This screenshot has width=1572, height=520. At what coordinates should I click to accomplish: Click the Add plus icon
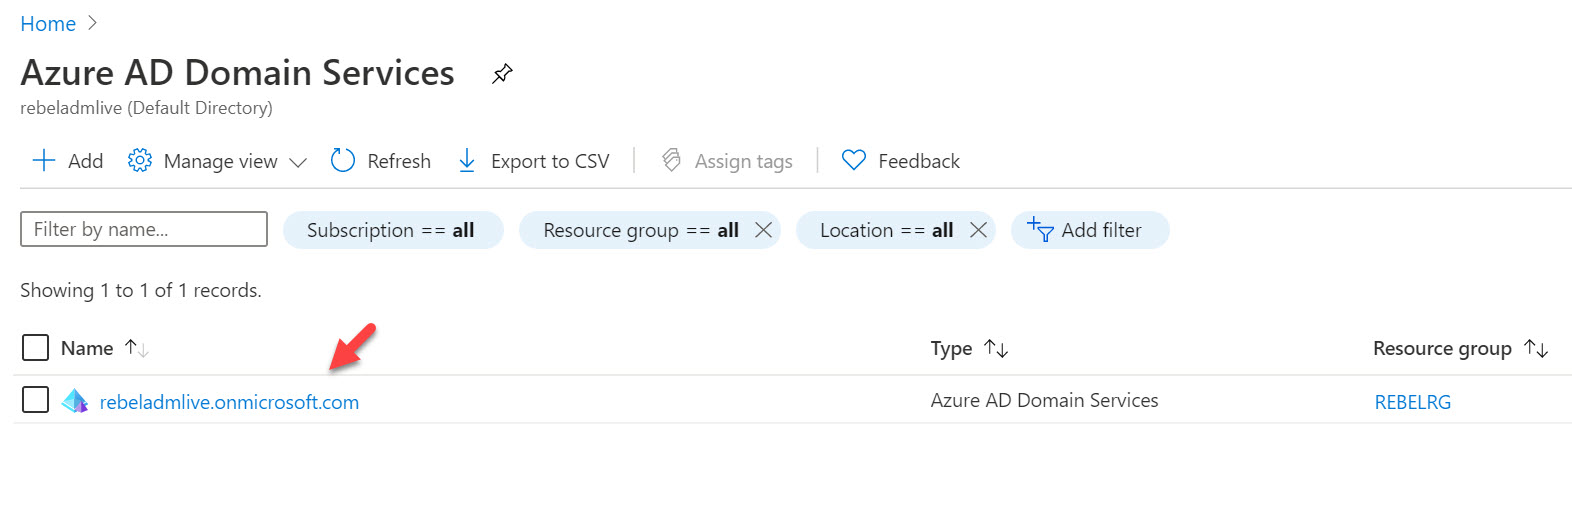click(x=44, y=161)
